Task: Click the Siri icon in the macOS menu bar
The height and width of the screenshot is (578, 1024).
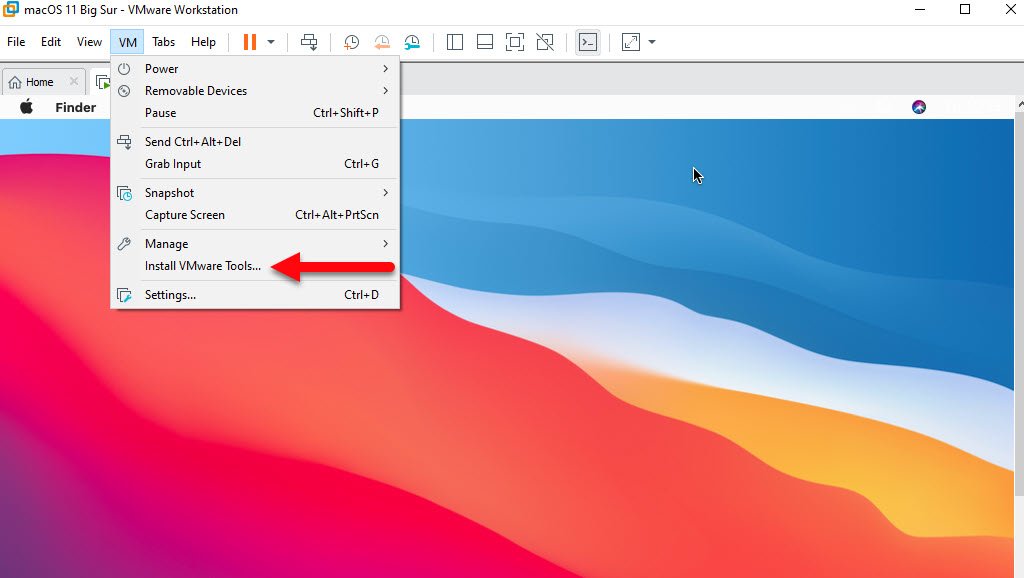Action: pos(919,107)
